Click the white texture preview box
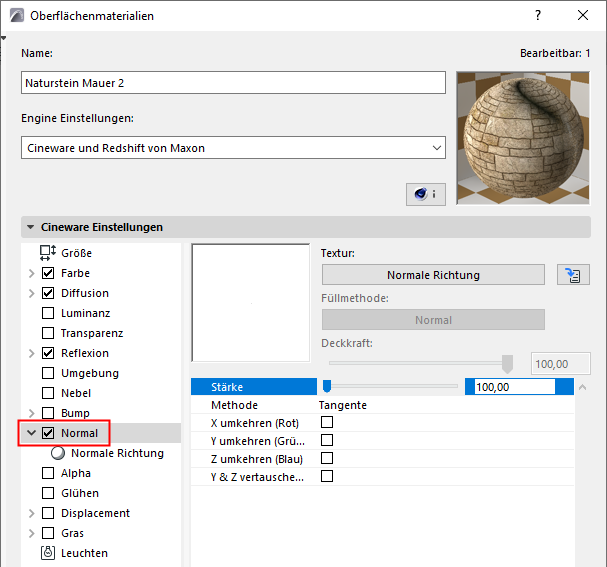Viewport: 607px width, 567px height. point(250,303)
